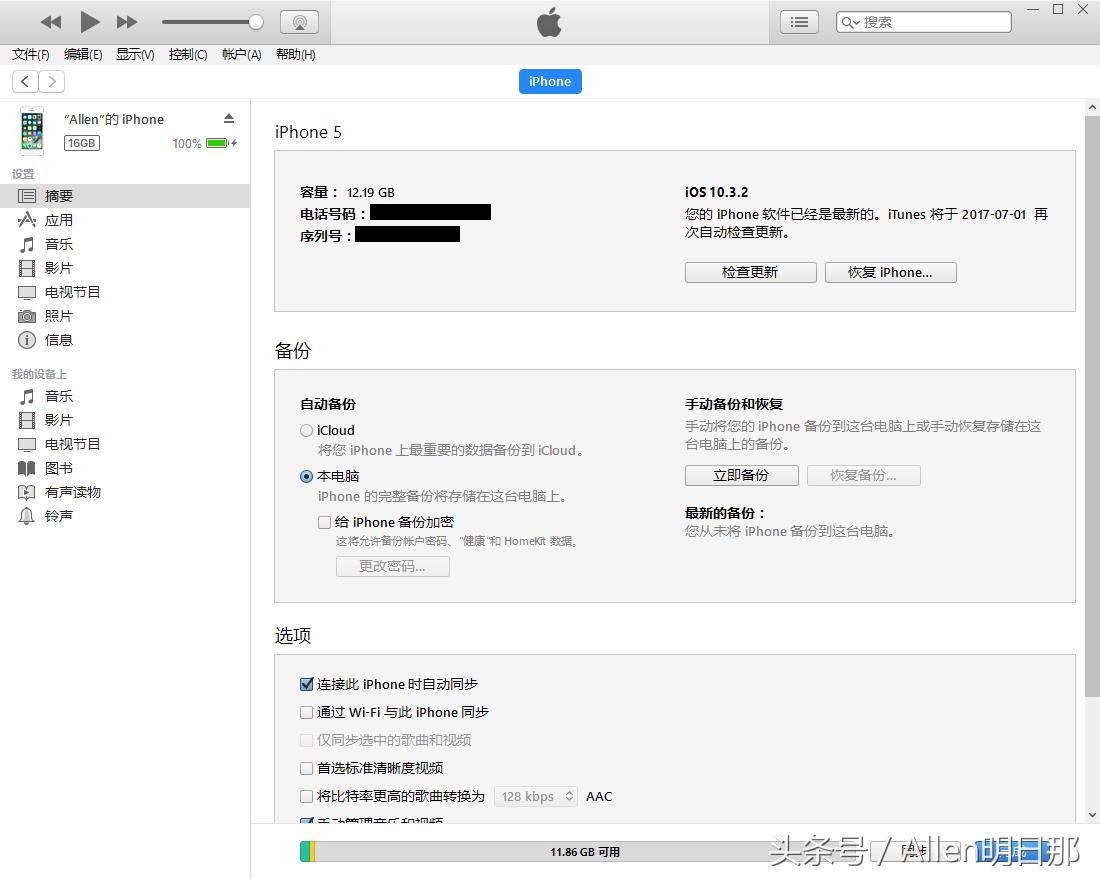1100x879 pixels.
Task: Enable 通过 Wi-Fi 与此 iPhone 同步
Action: tap(306, 712)
